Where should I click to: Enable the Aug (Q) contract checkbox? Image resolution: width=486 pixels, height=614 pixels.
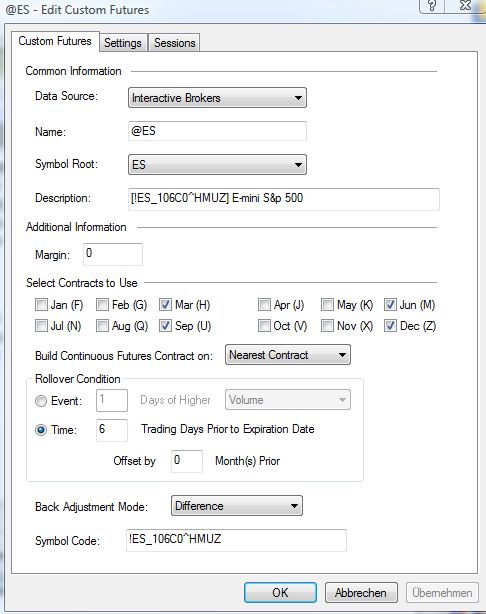(x=102, y=325)
